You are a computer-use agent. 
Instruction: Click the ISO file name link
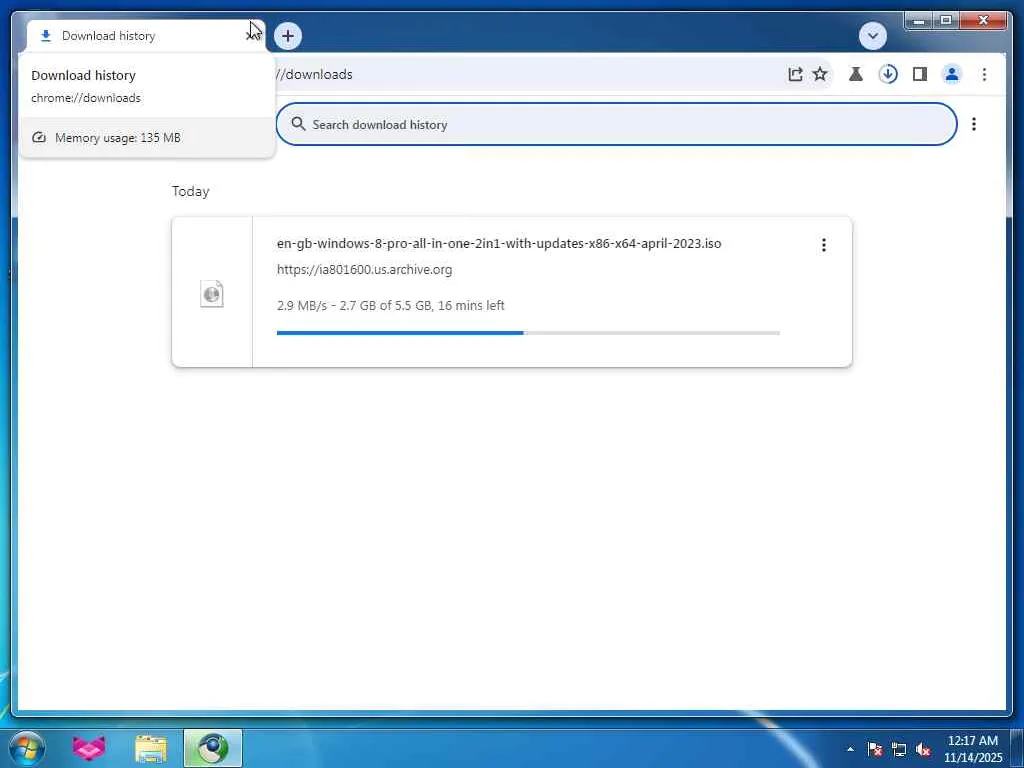coord(499,244)
